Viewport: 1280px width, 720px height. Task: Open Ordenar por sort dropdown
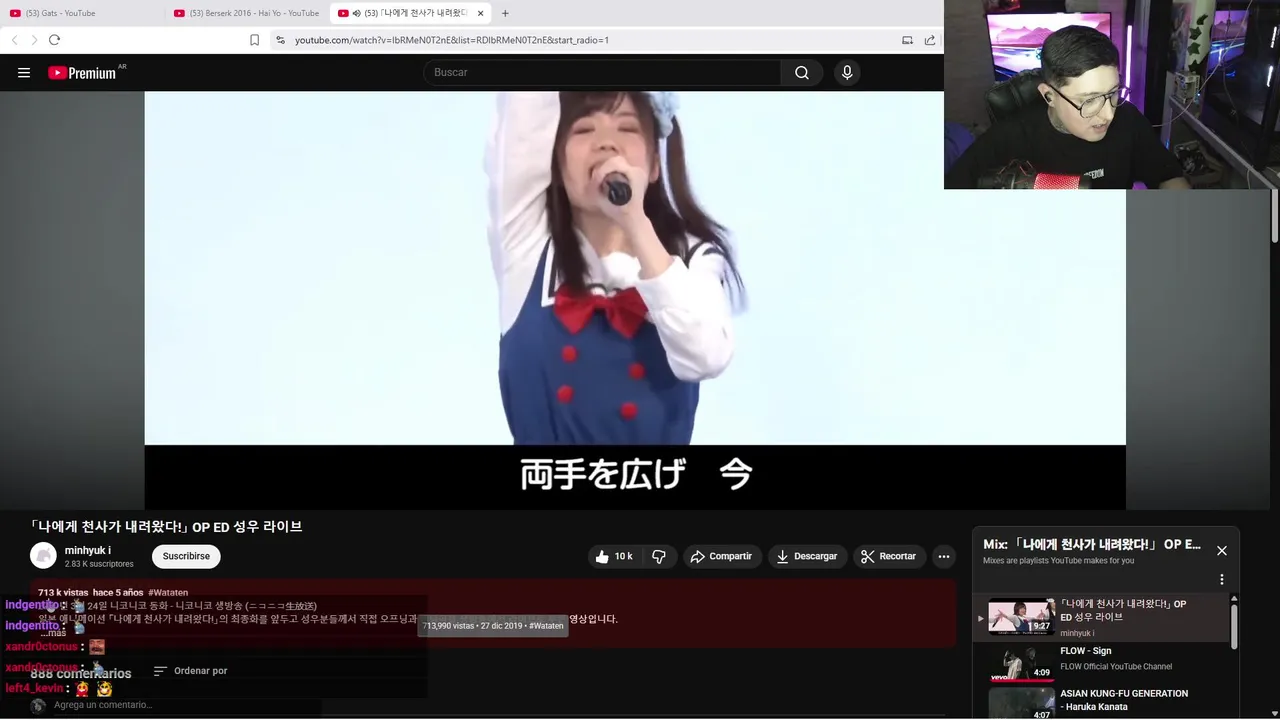click(x=191, y=671)
